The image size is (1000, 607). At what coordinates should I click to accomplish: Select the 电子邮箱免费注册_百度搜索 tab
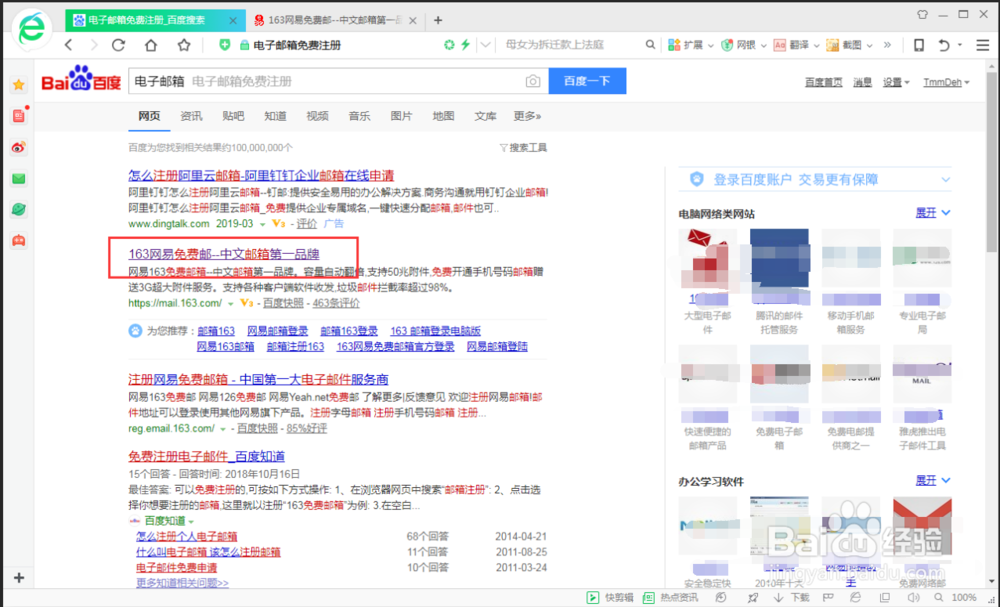pyautogui.click(x=154, y=20)
